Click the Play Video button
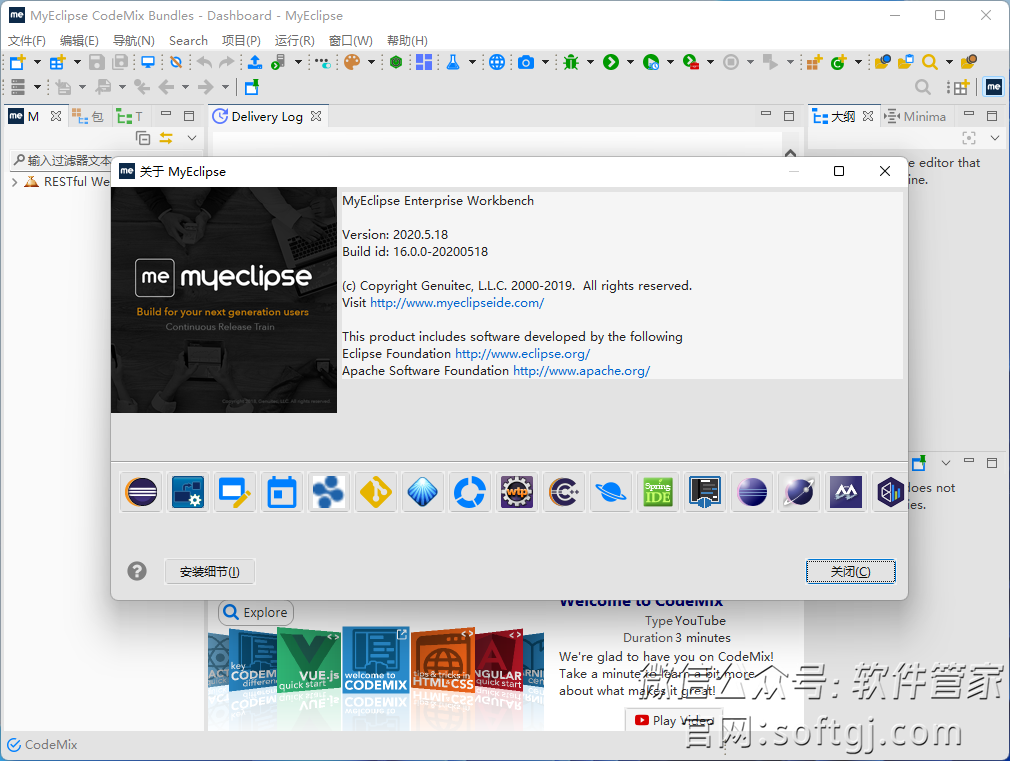The width and height of the screenshot is (1010, 761). pyautogui.click(x=674, y=720)
